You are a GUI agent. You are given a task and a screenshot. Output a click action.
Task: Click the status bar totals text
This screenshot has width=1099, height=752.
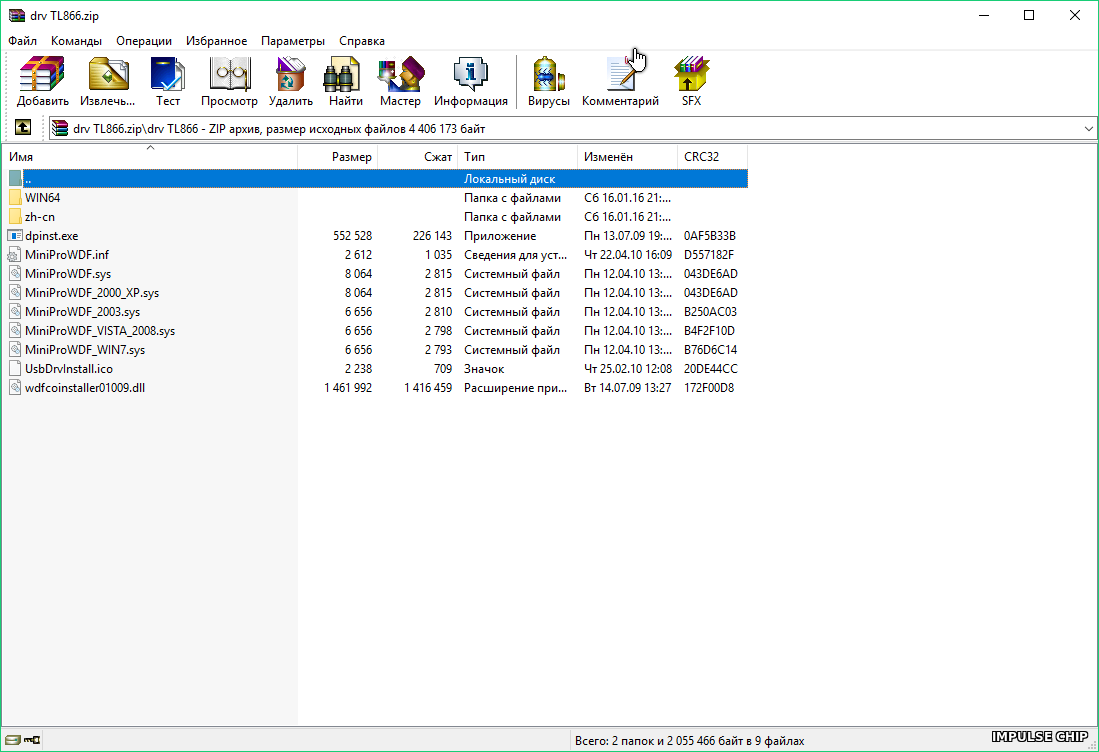690,740
